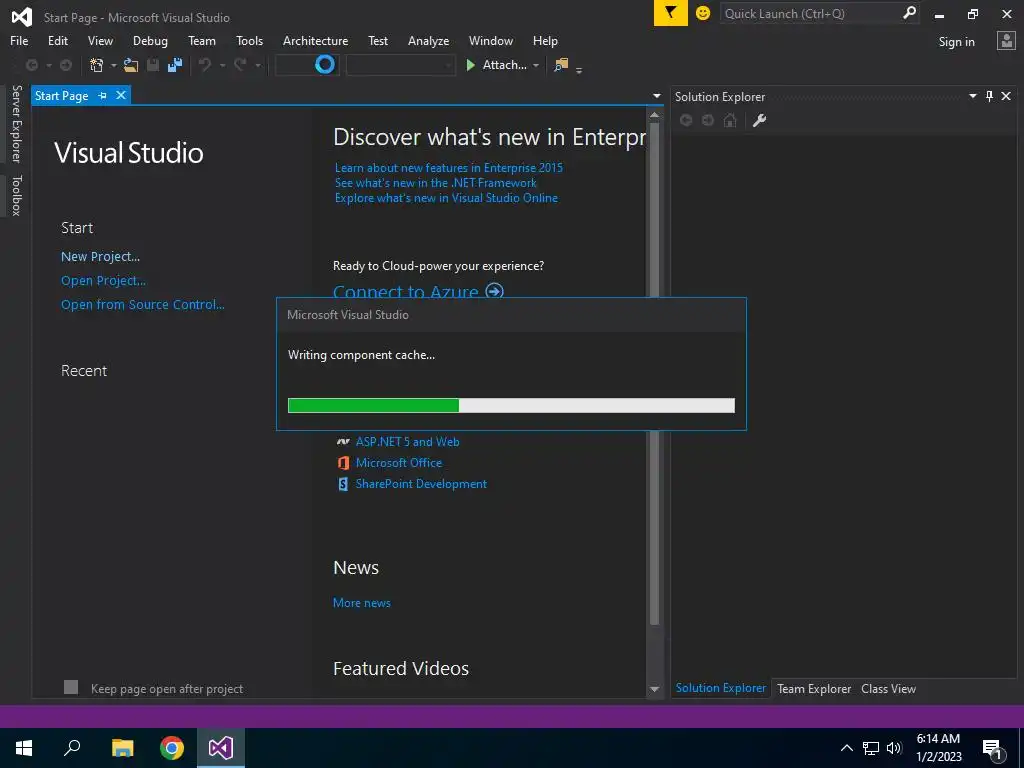Viewport: 1024px width, 768px height.
Task: Click the More news link
Action: pyautogui.click(x=362, y=603)
